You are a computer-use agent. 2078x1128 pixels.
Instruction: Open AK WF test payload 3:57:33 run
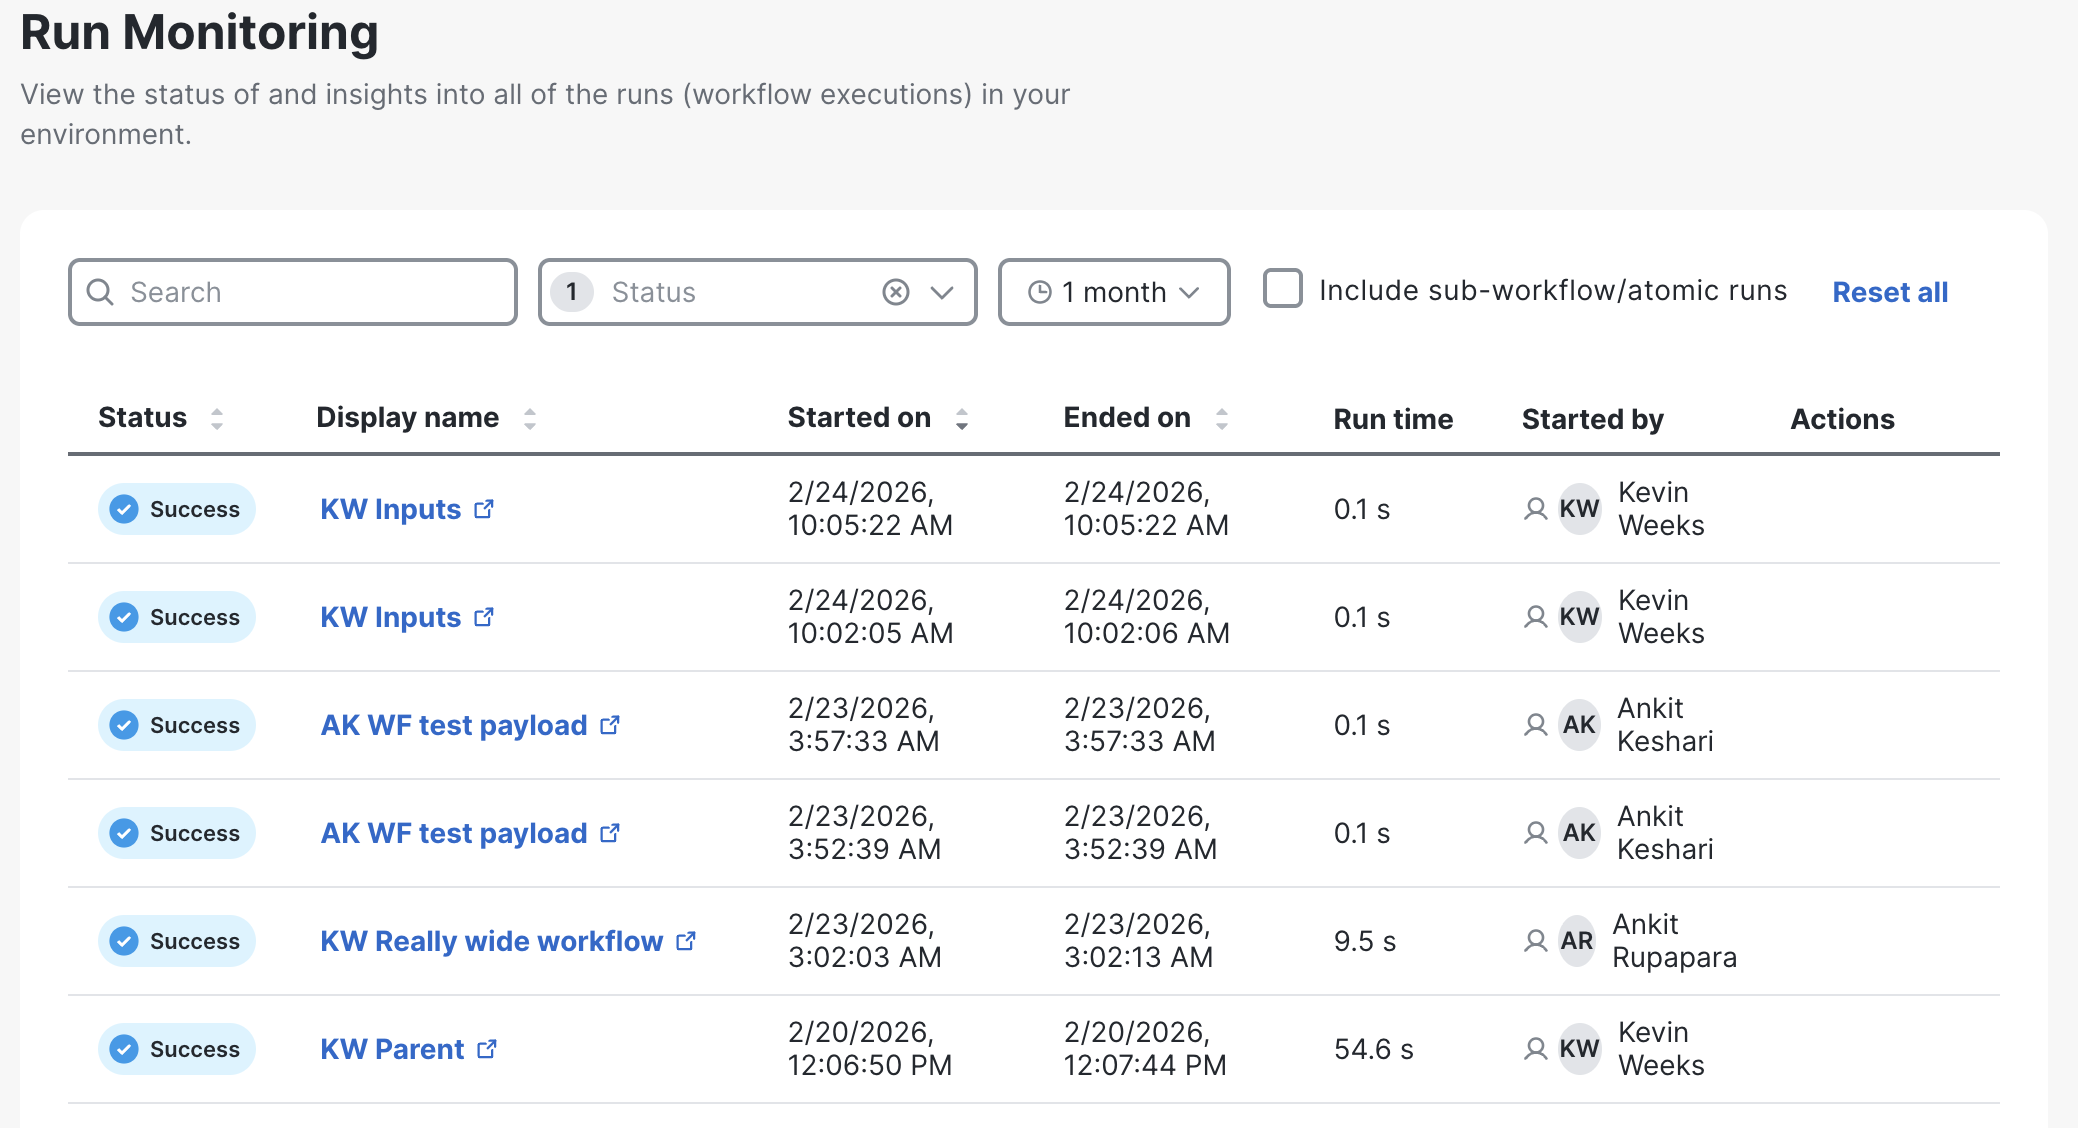tap(454, 725)
